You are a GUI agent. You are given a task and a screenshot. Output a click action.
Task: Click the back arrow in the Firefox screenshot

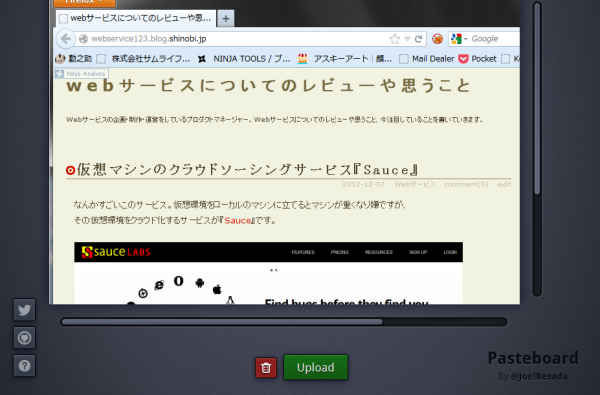point(66,39)
